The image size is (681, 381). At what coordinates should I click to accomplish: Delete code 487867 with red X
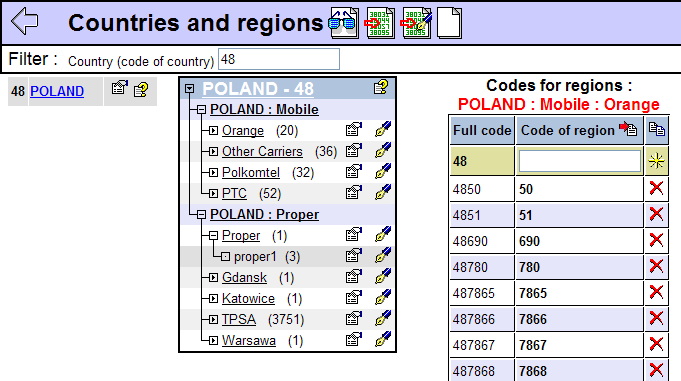tap(656, 344)
